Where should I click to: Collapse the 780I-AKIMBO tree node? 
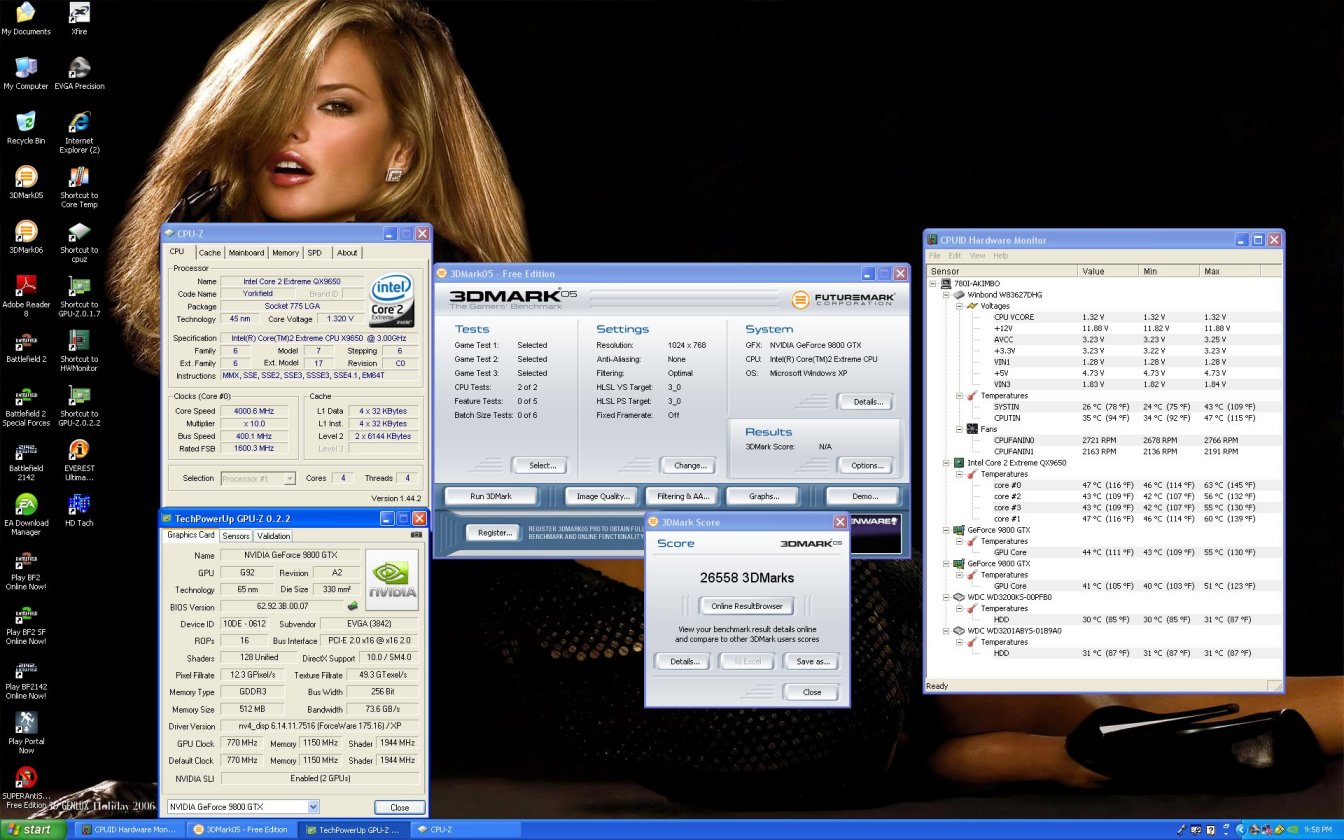coord(933,284)
